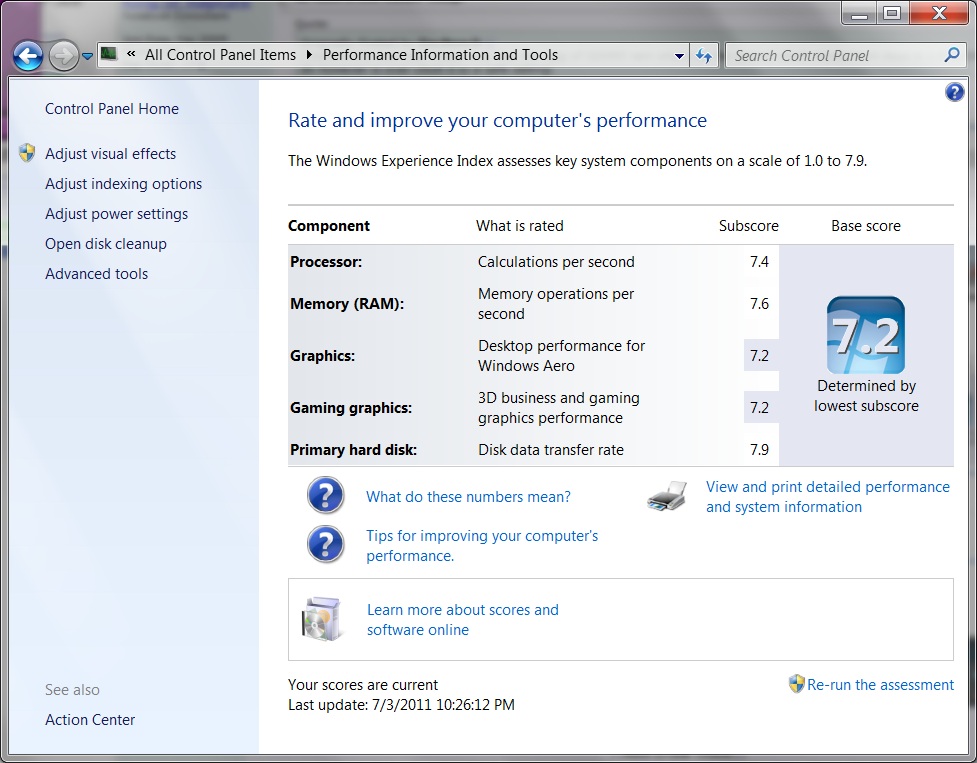Open the address bar history dropdown
This screenshot has height=763, width=977.
pos(679,55)
